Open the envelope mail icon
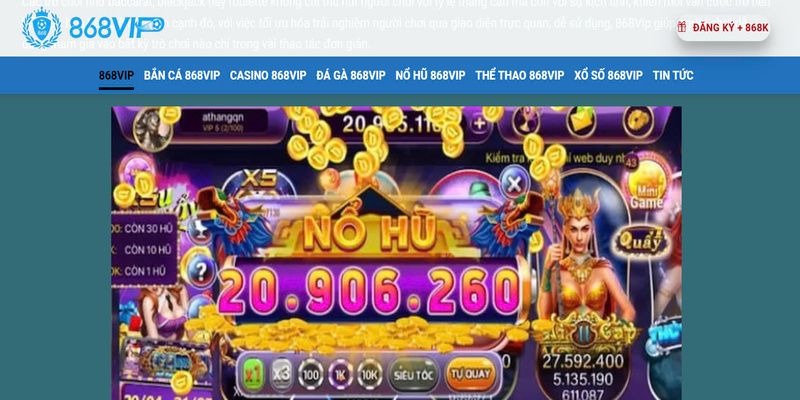The image size is (800, 400). click(581, 121)
